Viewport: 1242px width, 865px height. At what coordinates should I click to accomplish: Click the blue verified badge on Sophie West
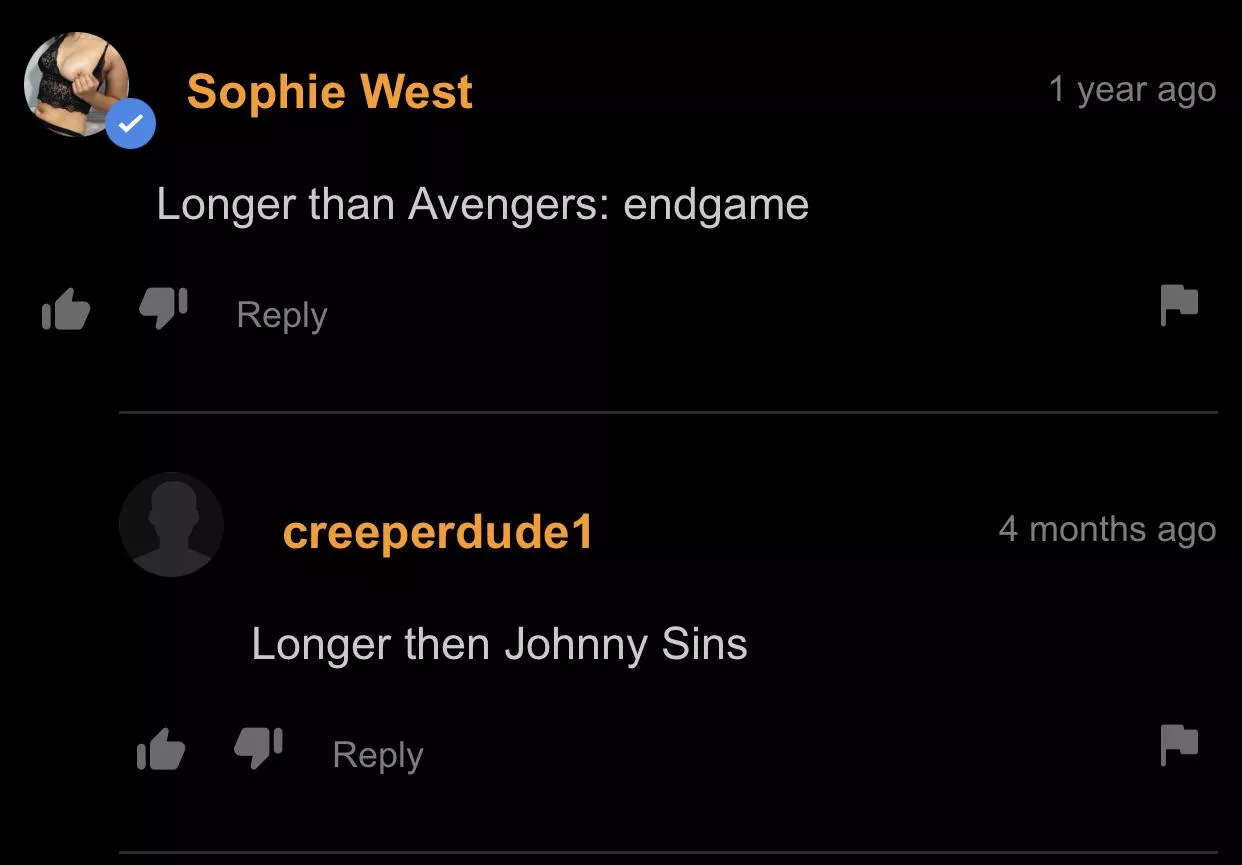[x=131, y=124]
